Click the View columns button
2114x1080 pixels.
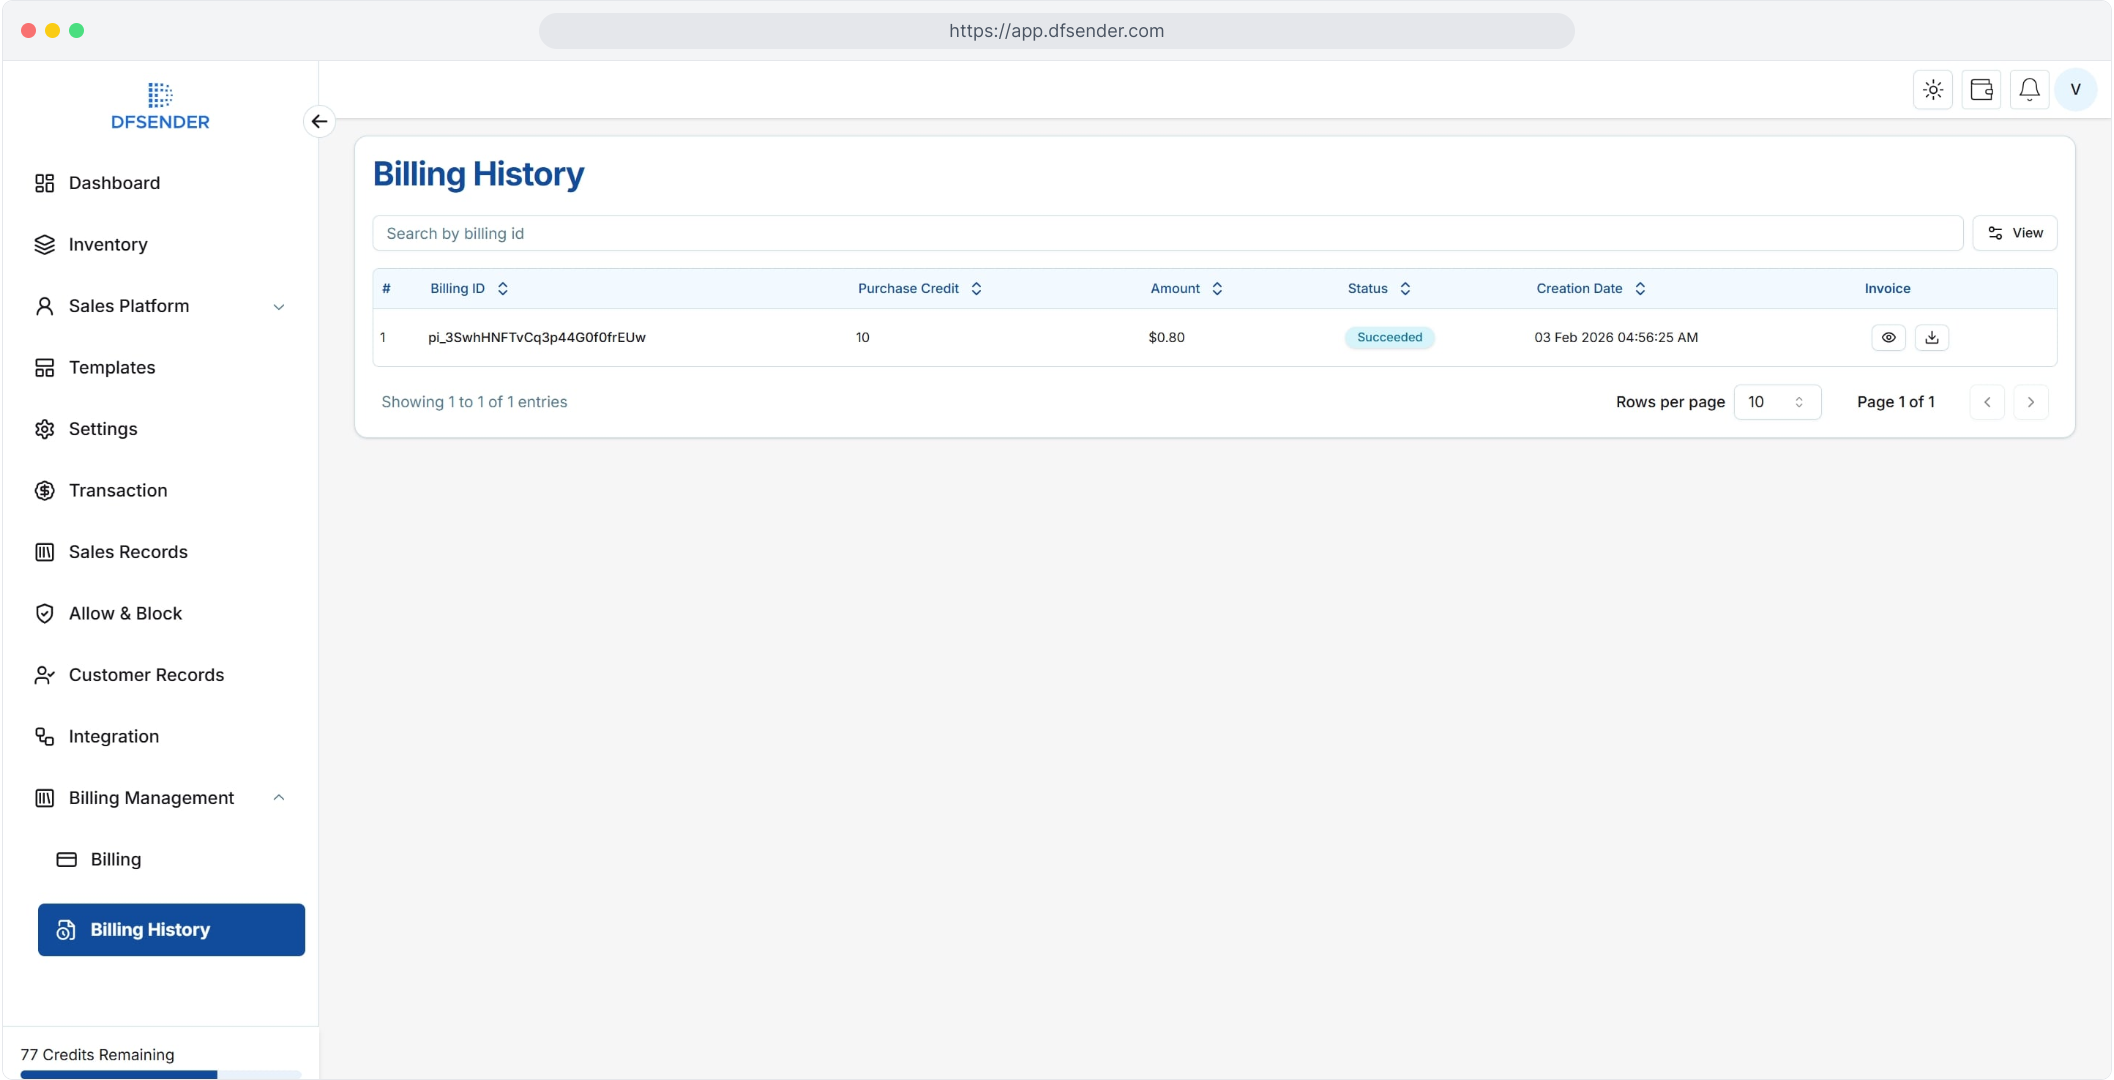[x=2014, y=233]
